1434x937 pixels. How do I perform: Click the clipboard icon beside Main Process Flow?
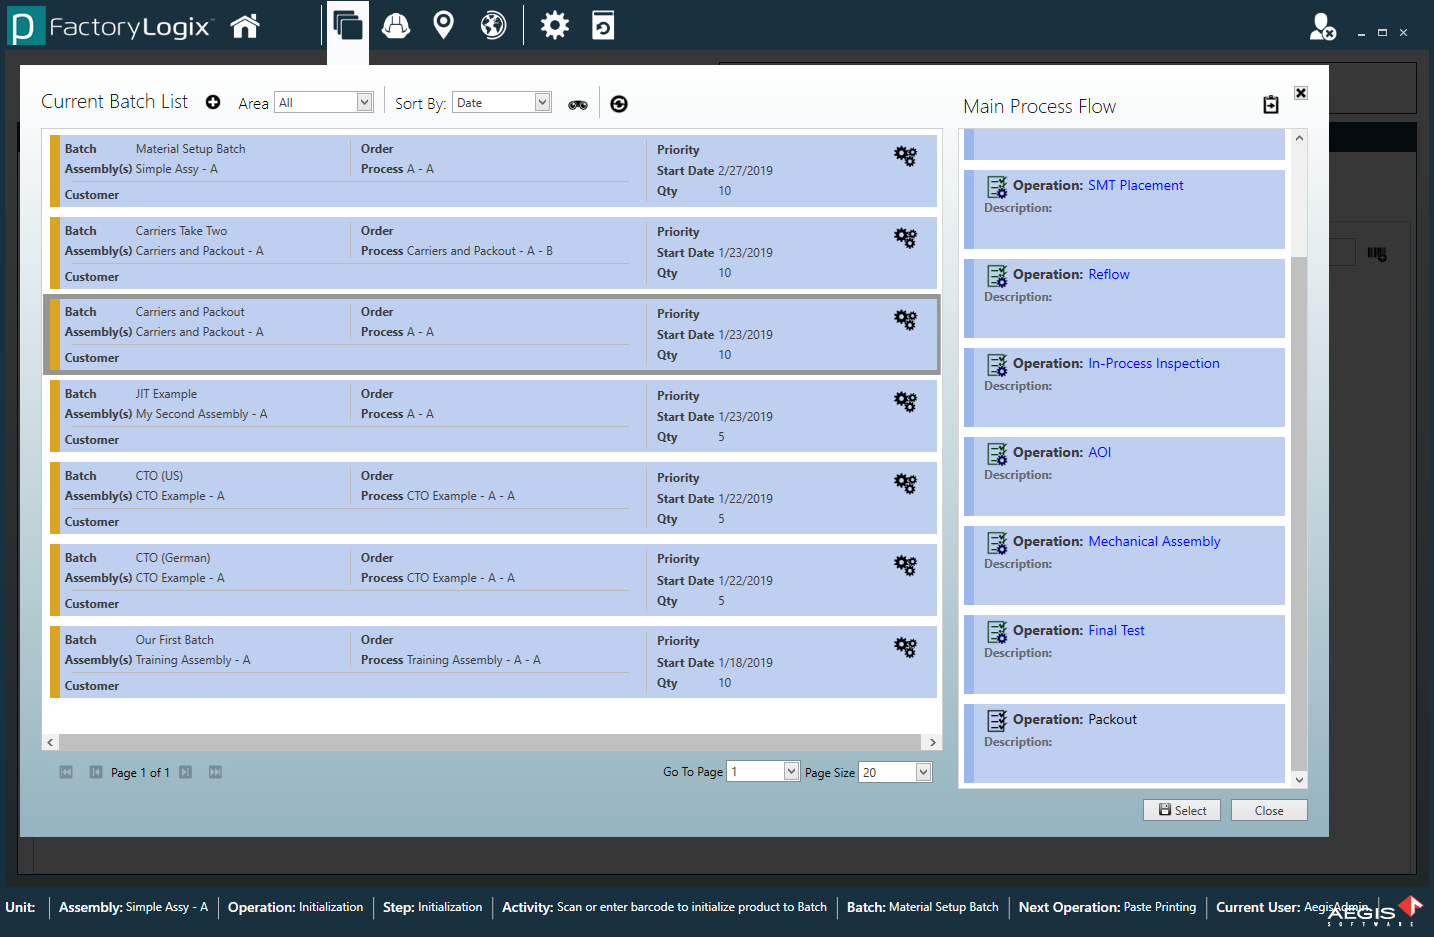[1270, 104]
